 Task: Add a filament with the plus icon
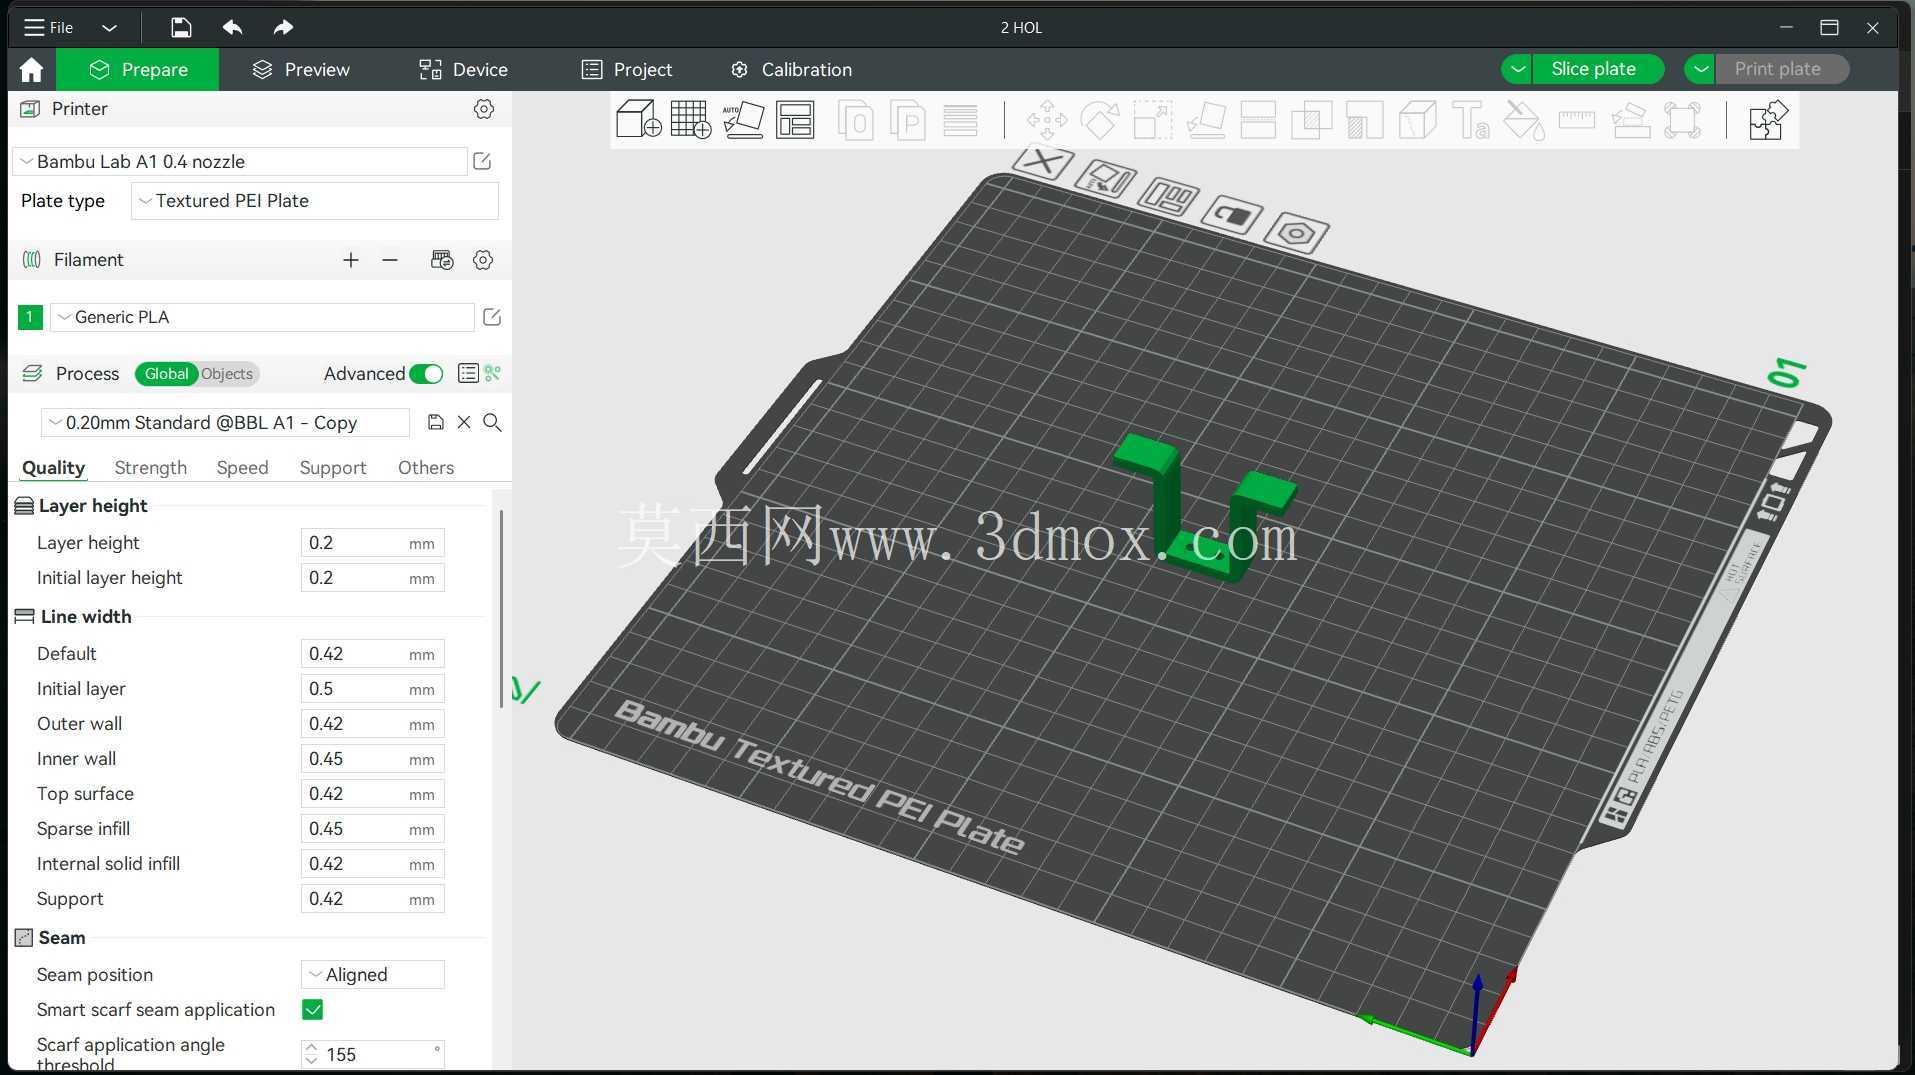tap(350, 260)
